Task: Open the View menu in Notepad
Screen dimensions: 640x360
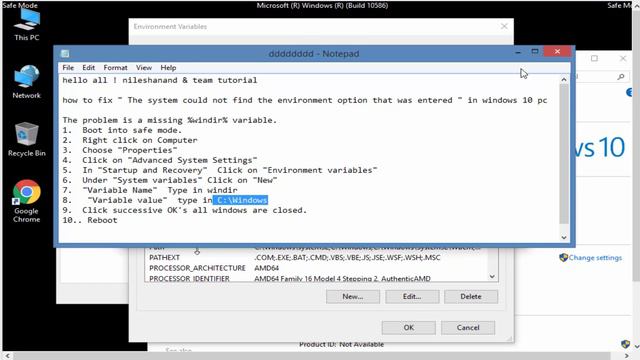Action: tap(144, 68)
